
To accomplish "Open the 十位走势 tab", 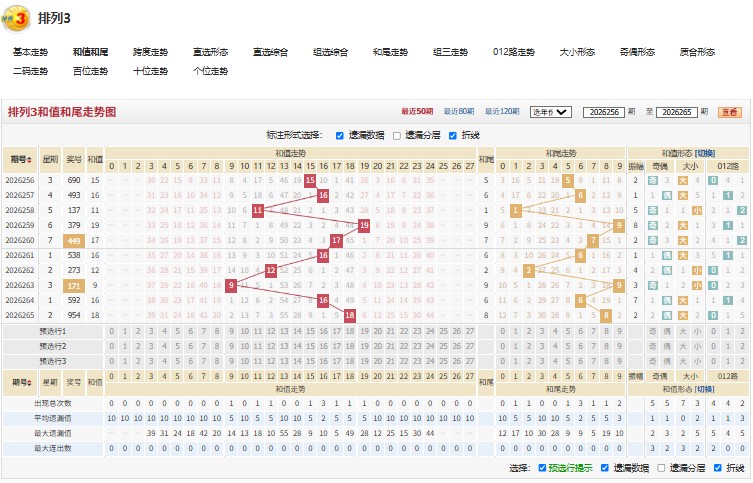I will (x=150, y=71).
